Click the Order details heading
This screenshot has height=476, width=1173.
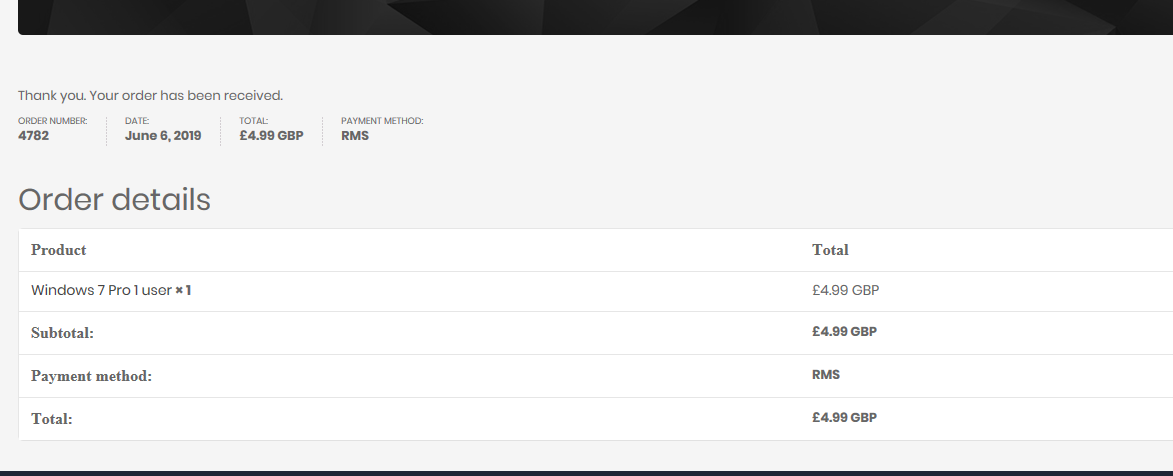(x=114, y=200)
